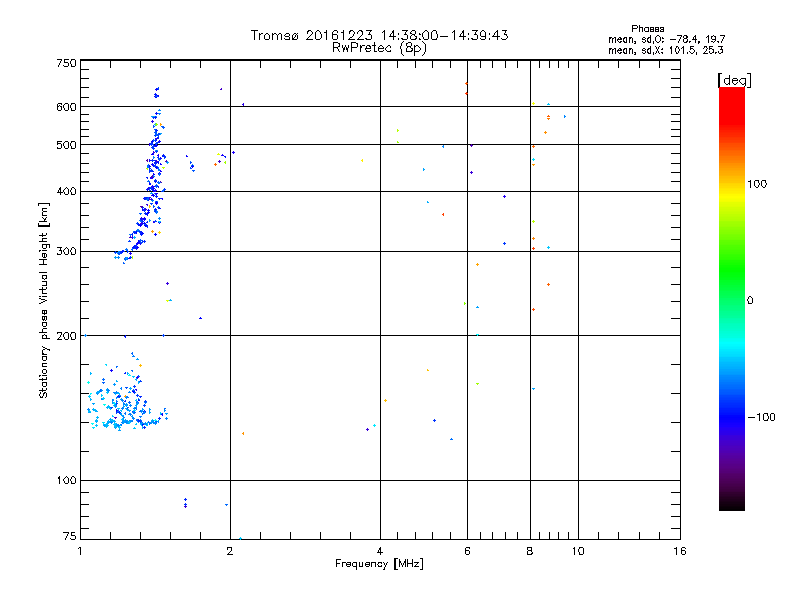Click the black bottom of the colorbar

732,503
